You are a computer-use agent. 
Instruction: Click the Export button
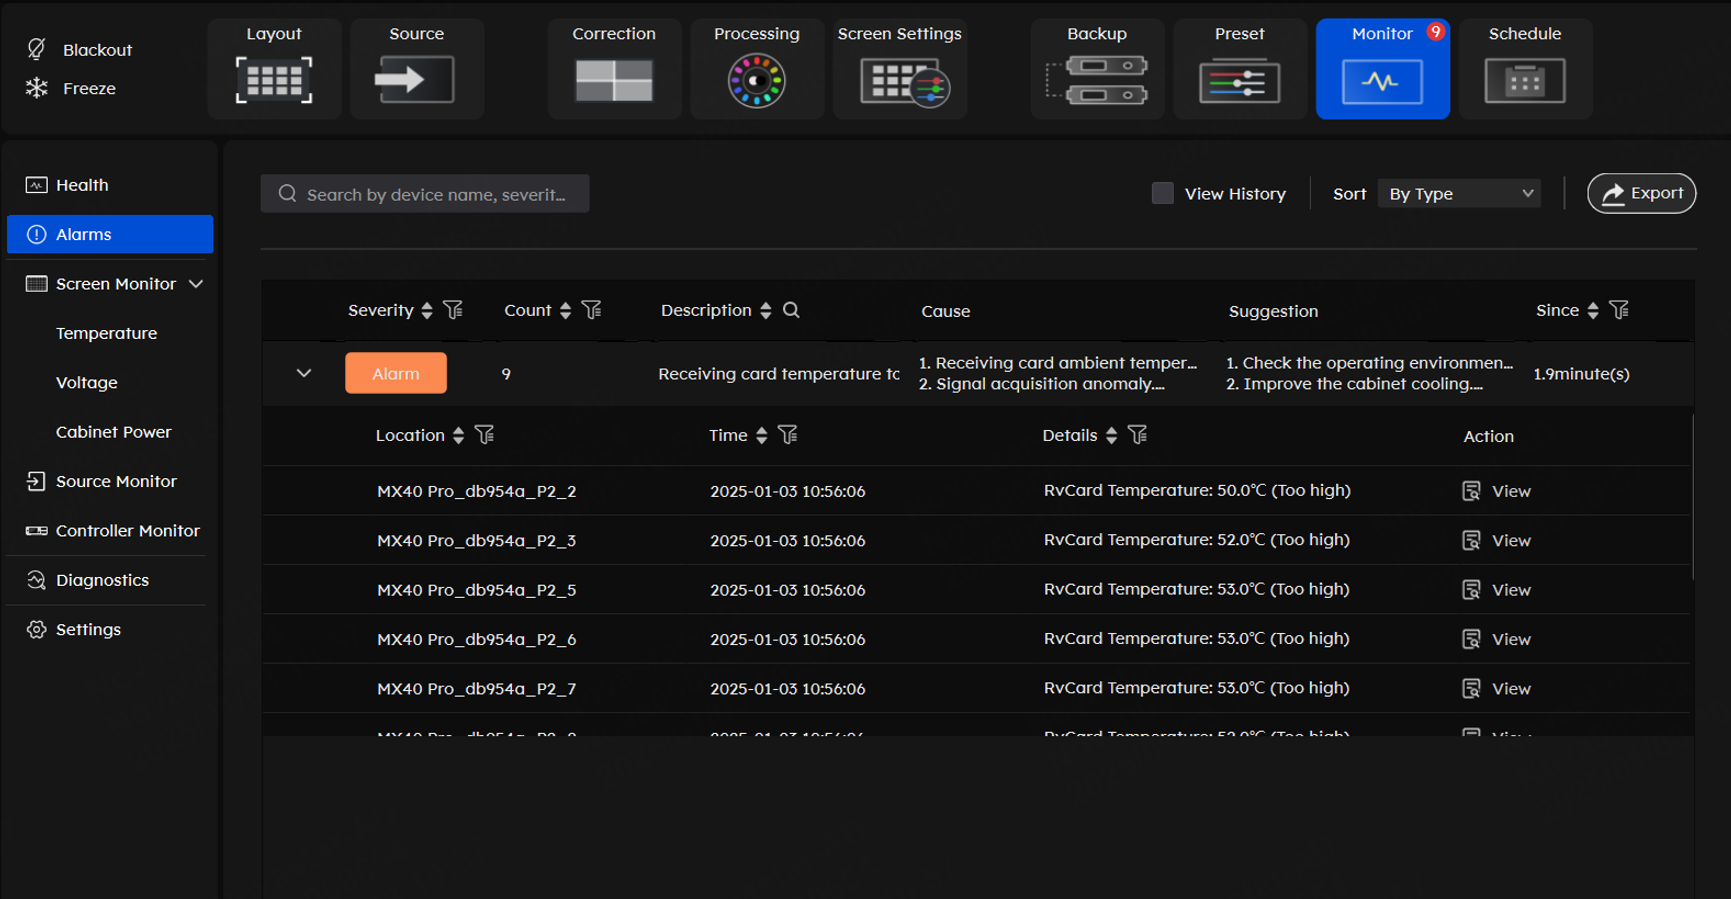coord(1641,193)
